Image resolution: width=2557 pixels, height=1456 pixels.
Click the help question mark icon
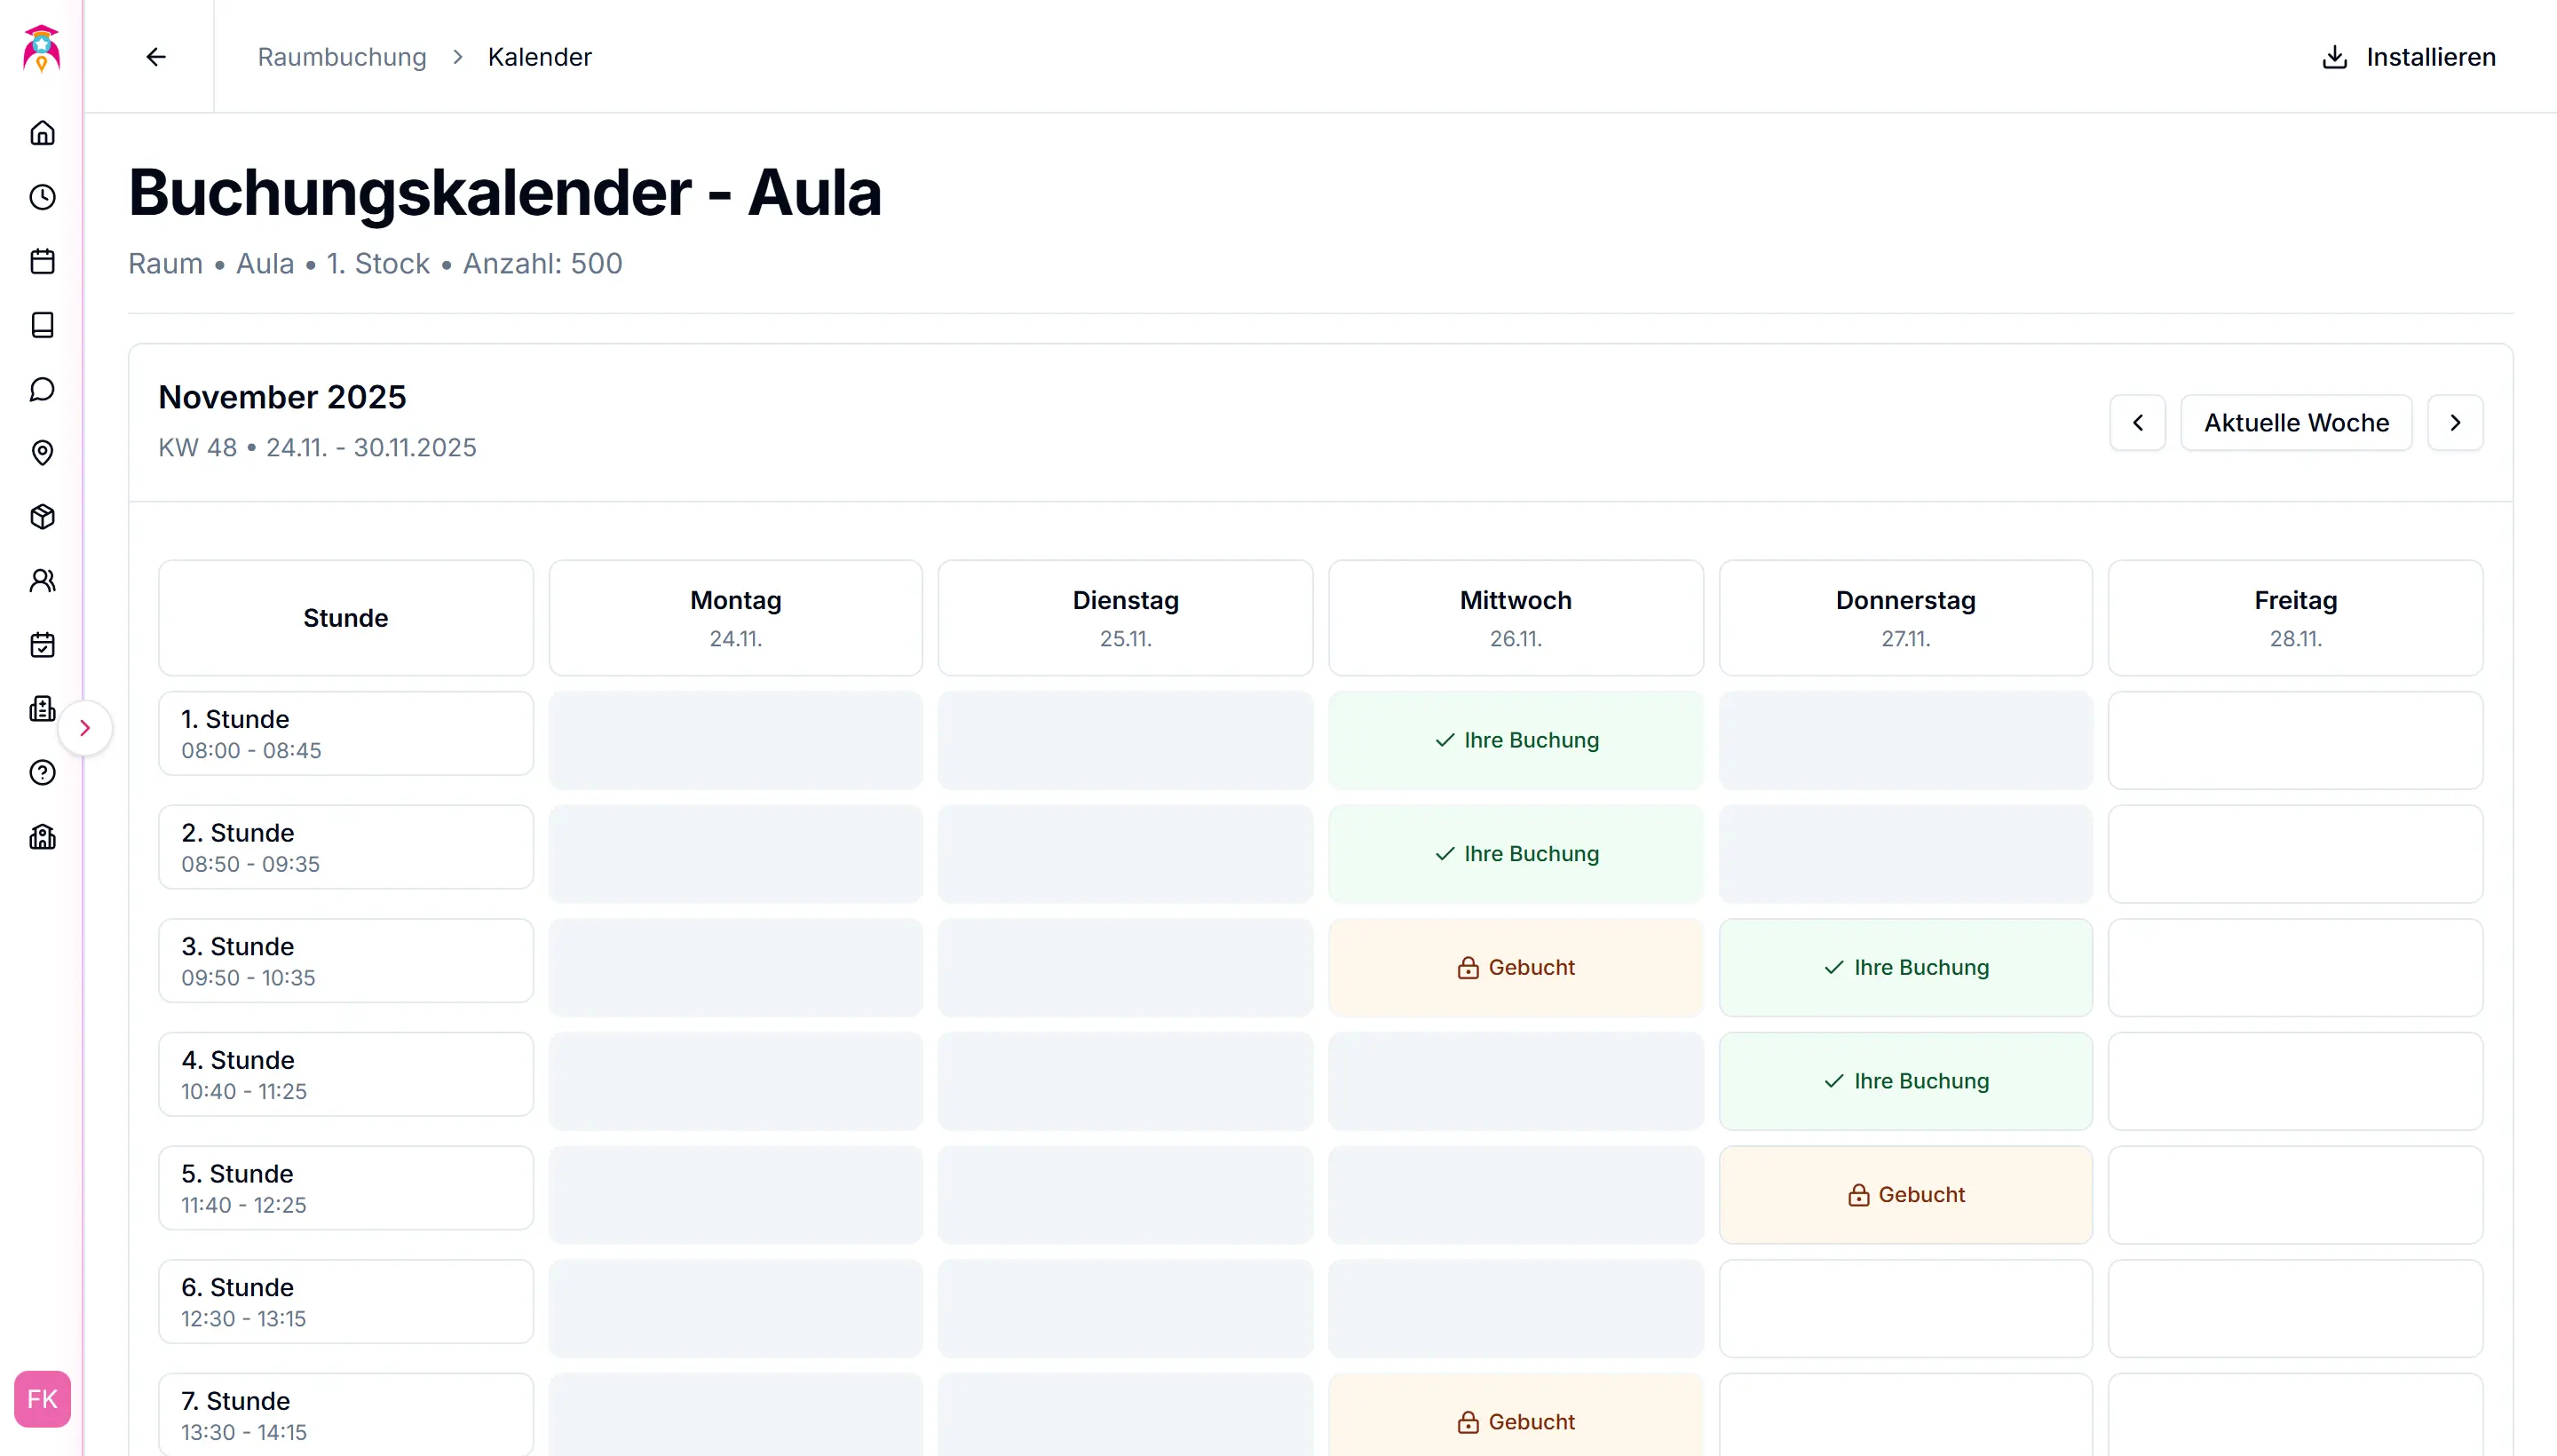click(42, 773)
